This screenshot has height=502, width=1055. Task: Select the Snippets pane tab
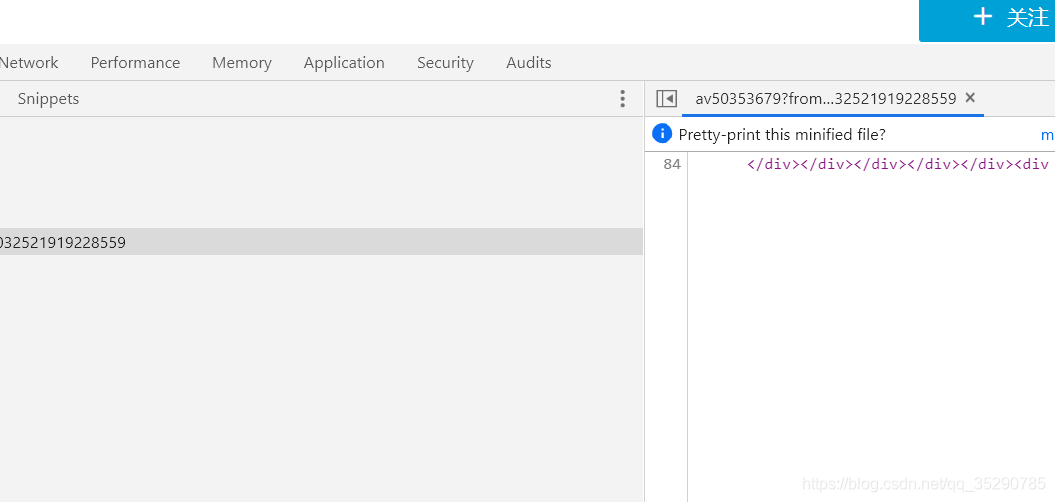coord(48,99)
